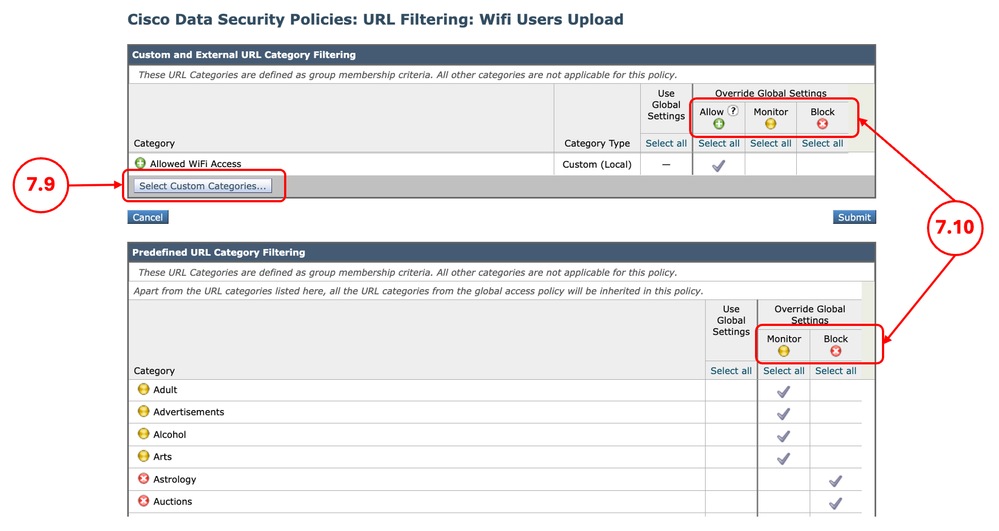Click the yellow icon next to Alcohol

[143, 433]
